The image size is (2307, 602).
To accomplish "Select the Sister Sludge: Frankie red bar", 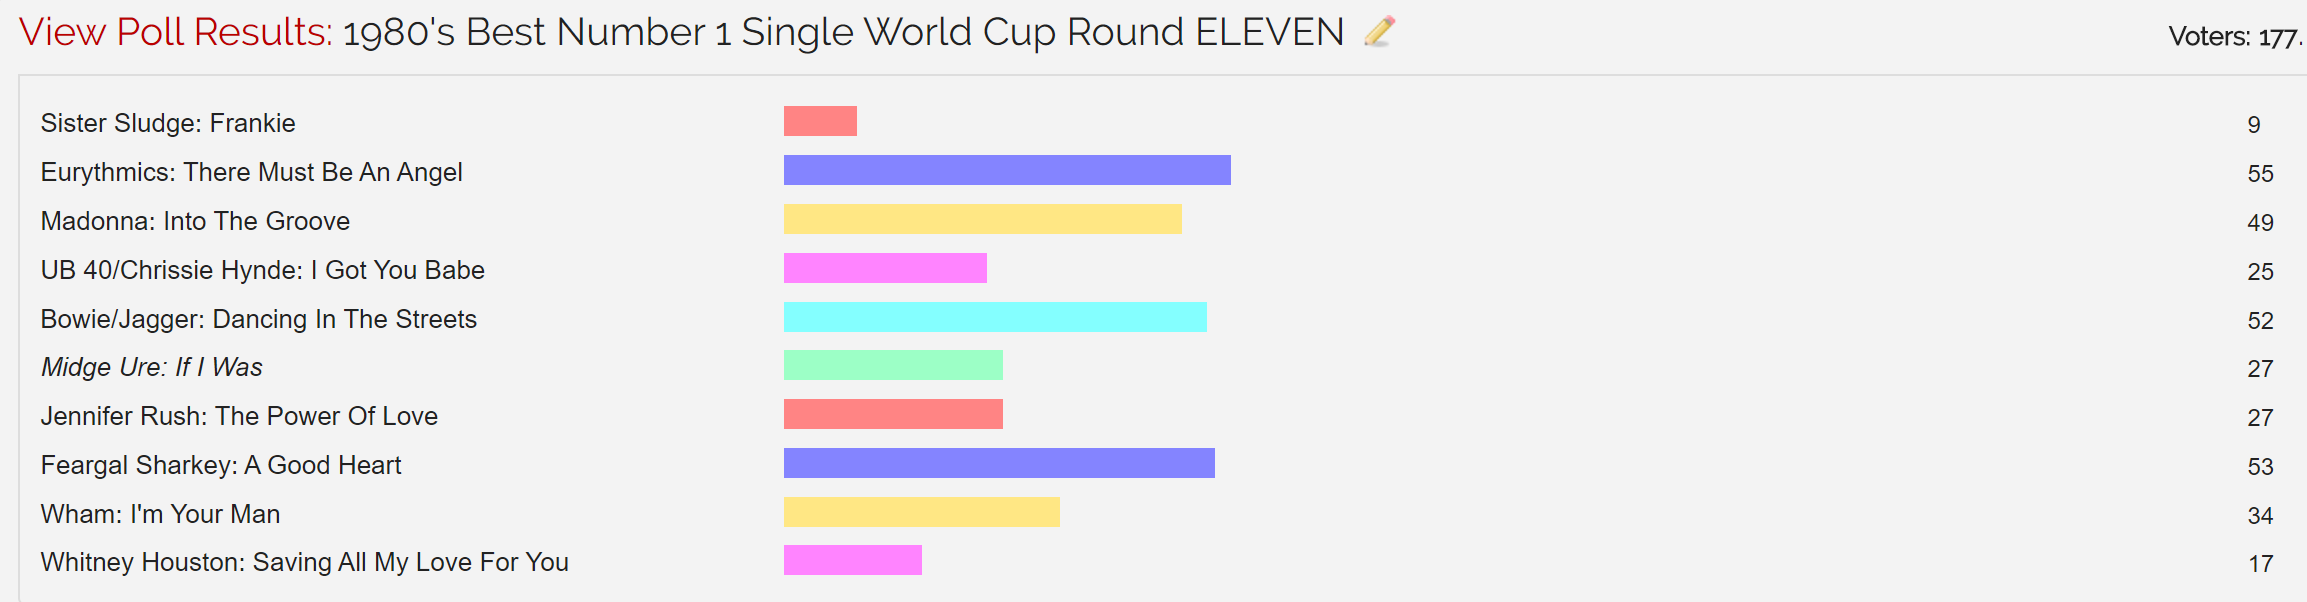I will pos(820,121).
